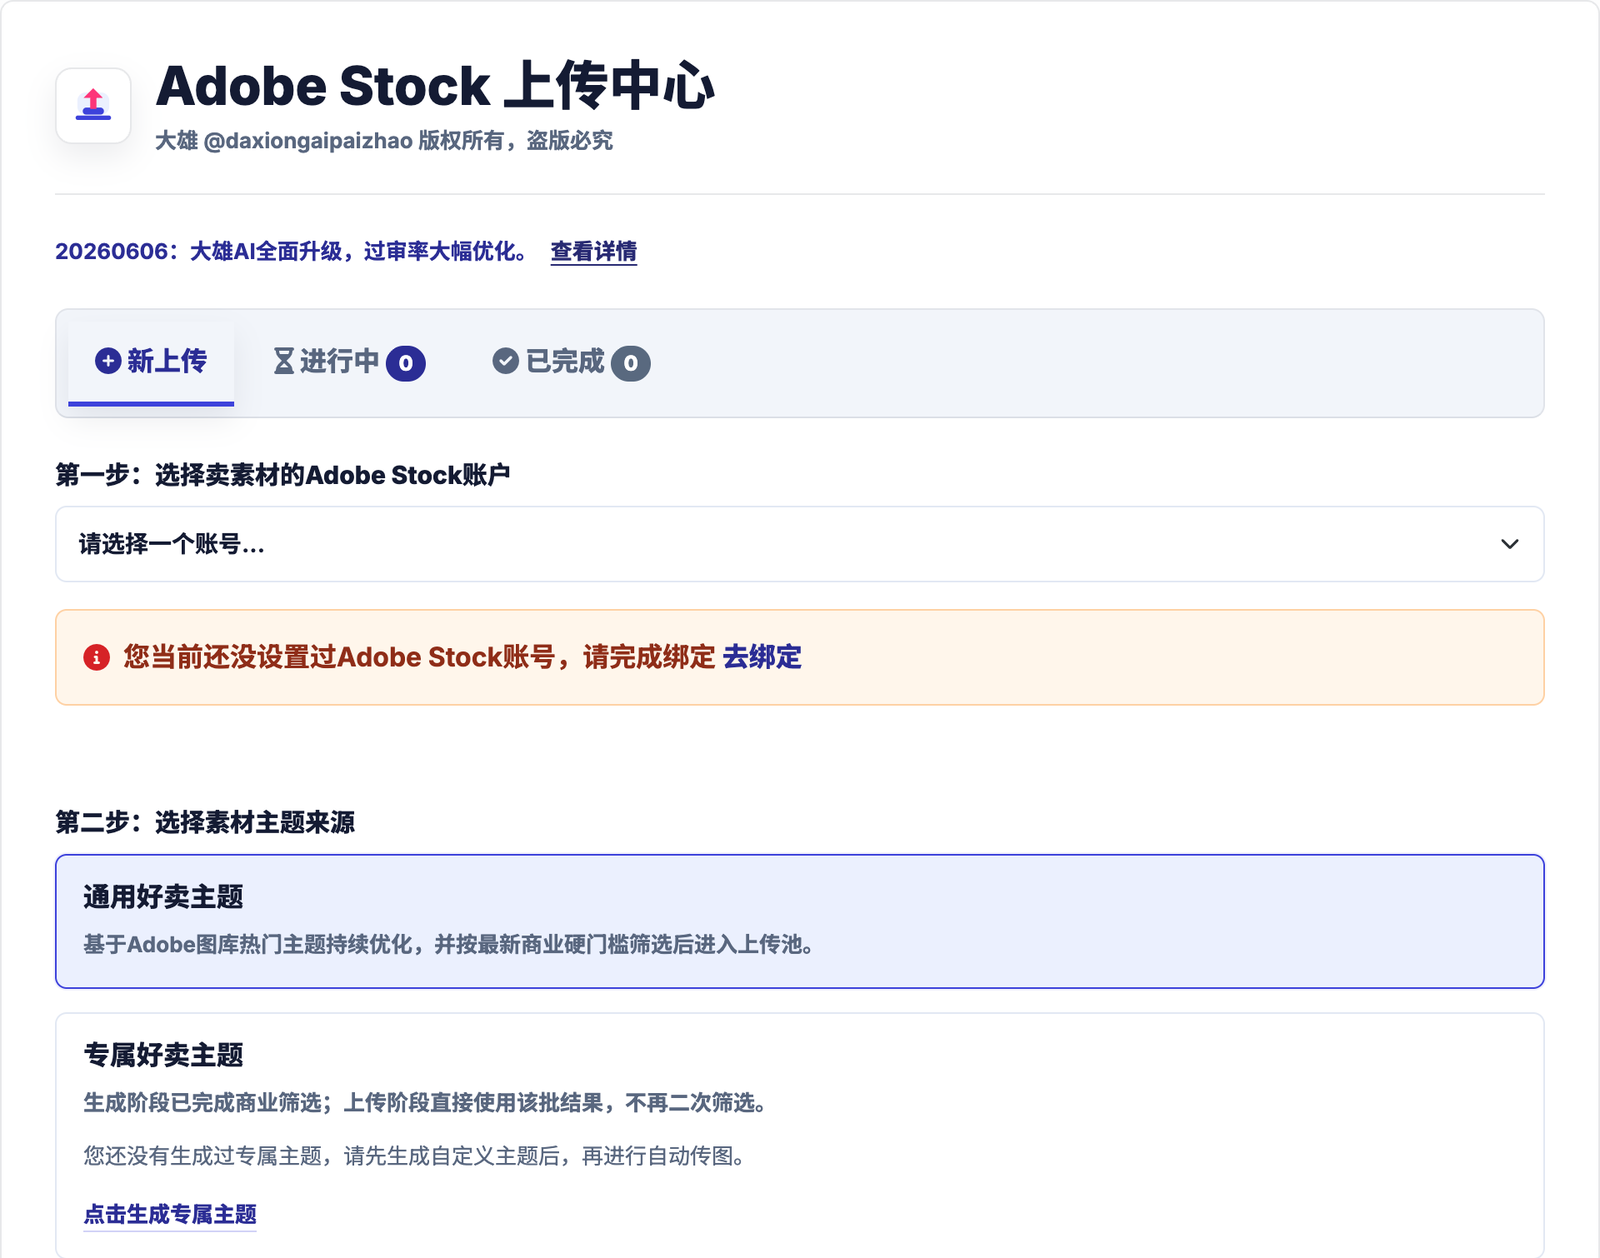Click the plus icon on 新上传 tab

[108, 361]
